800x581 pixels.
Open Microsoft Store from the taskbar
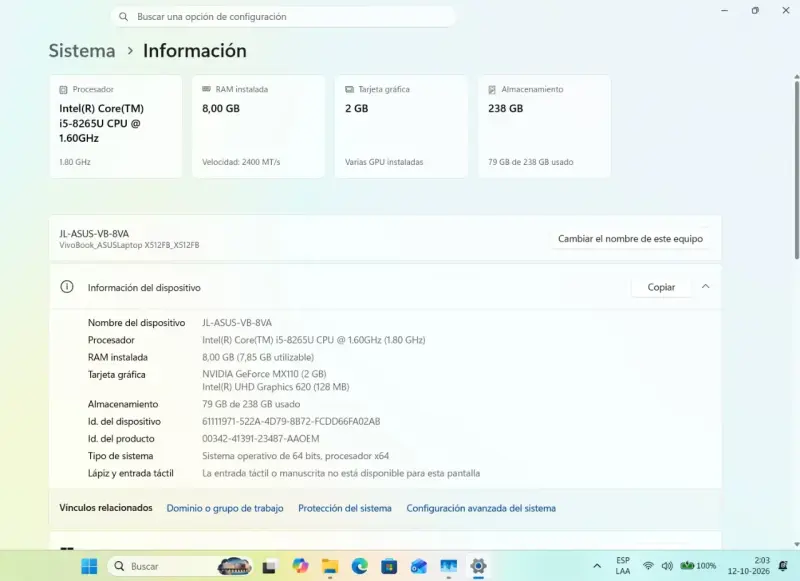pyautogui.click(x=389, y=566)
